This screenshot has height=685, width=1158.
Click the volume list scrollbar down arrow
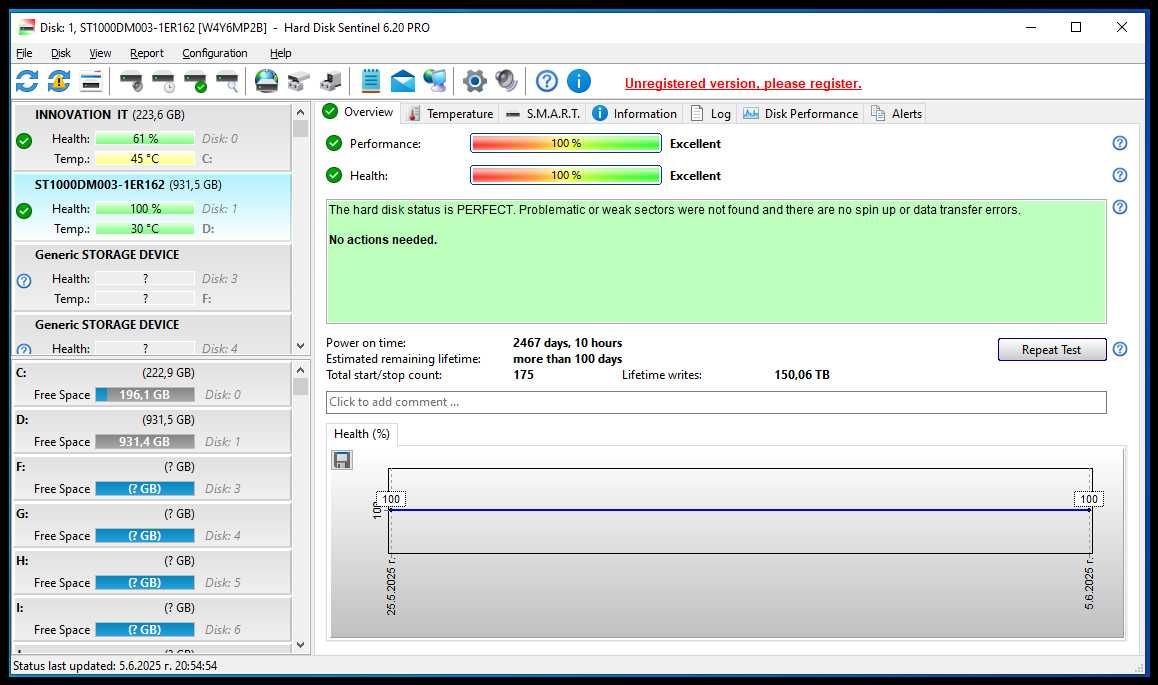point(300,645)
